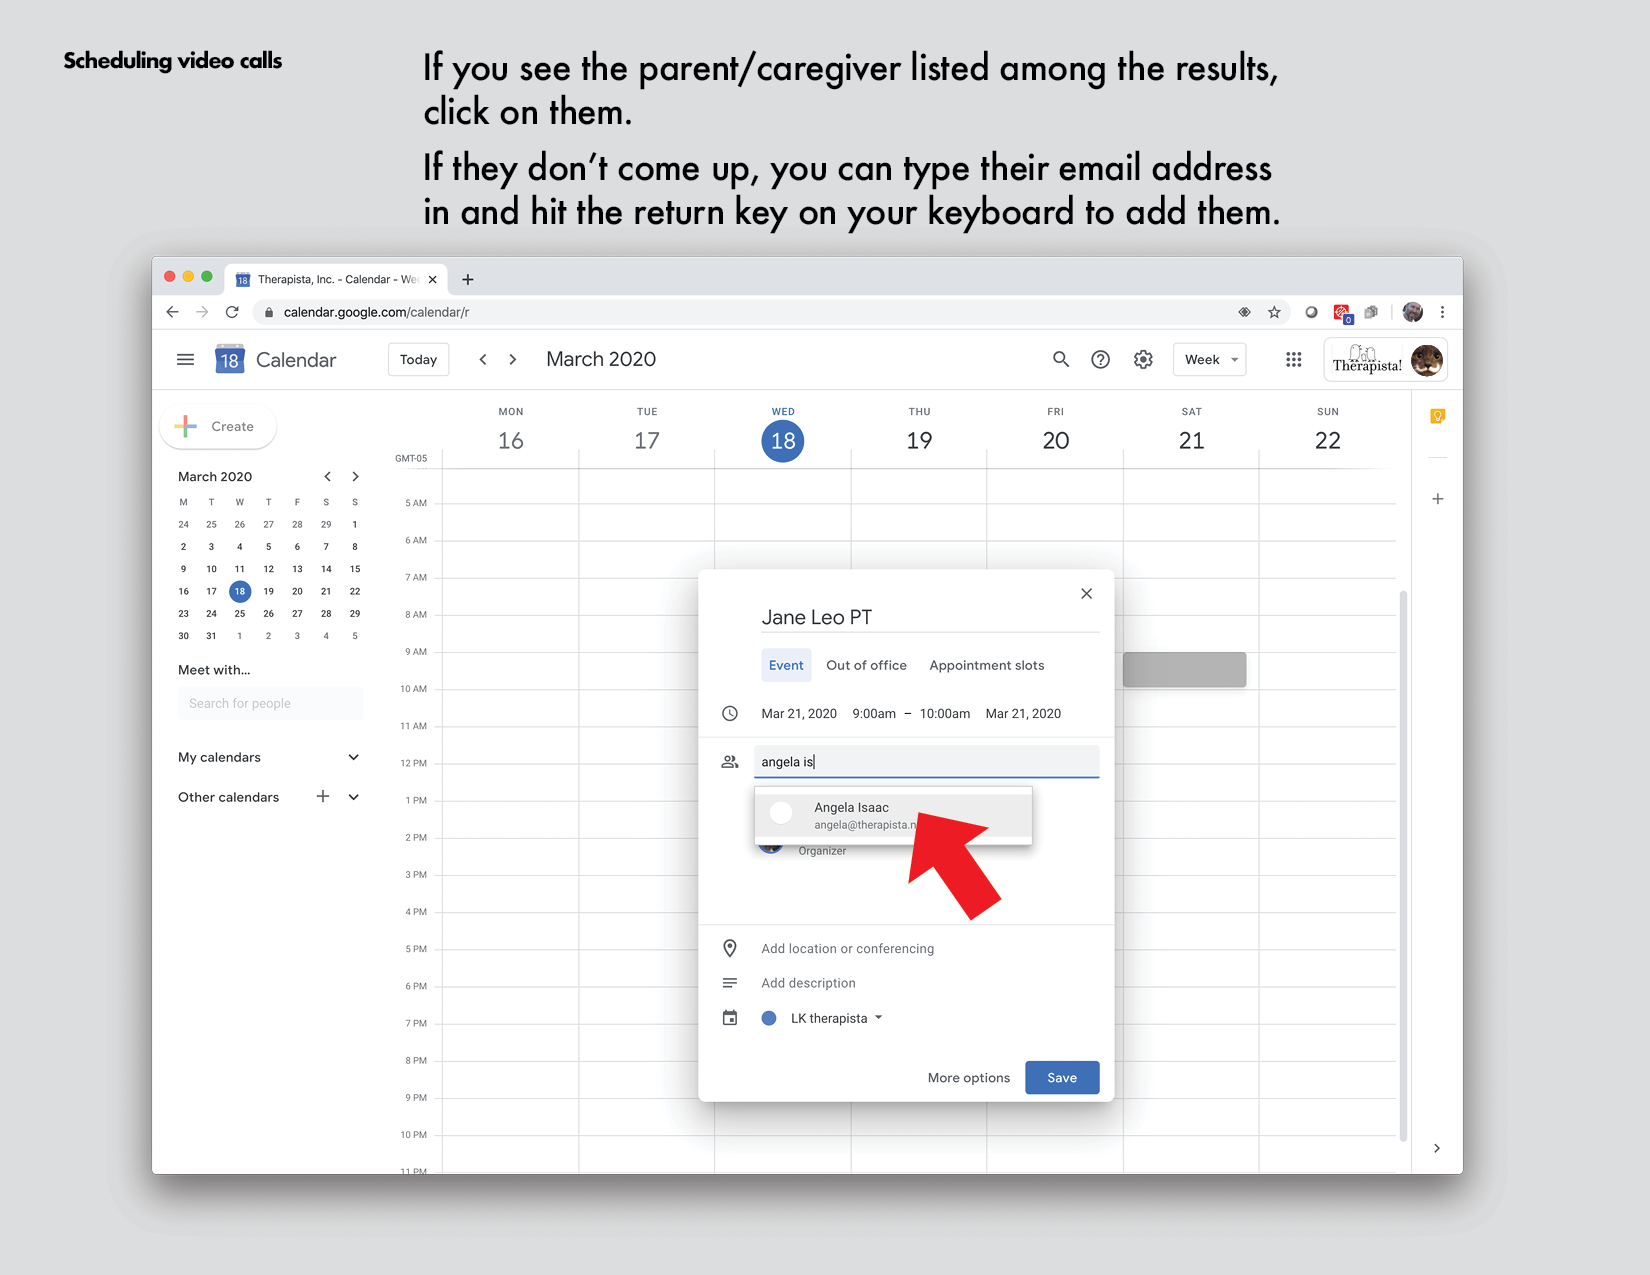
Task: Go to previous week arrow
Action: coord(483,360)
